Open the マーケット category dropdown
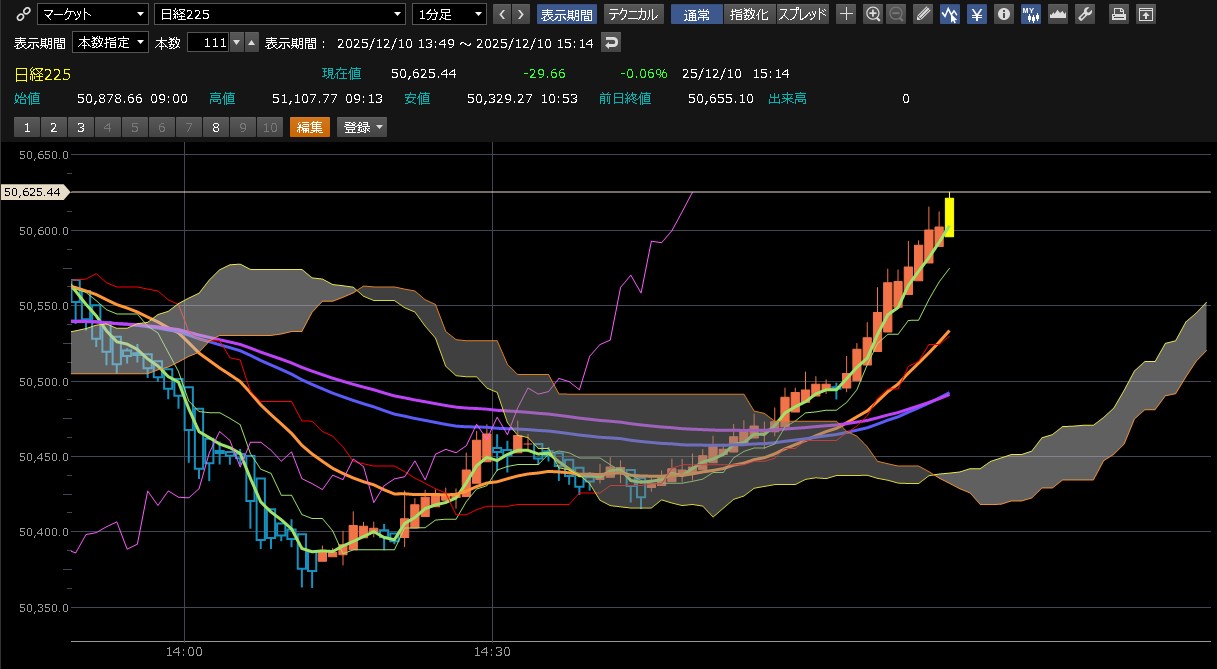1217x669 pixels. tap(91, 14)
